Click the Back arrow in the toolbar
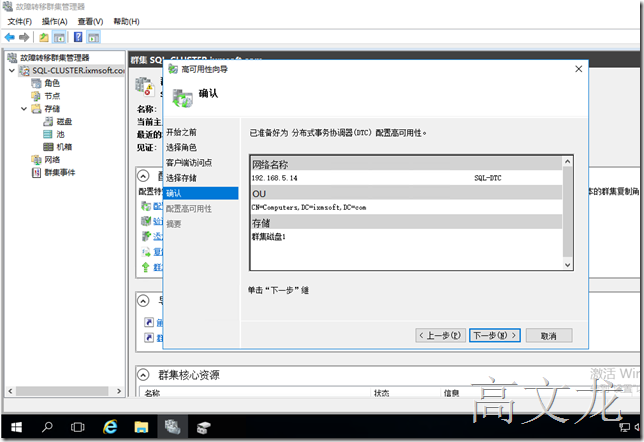The width and height of the screenshot is (644, 442). coord(9,37)
